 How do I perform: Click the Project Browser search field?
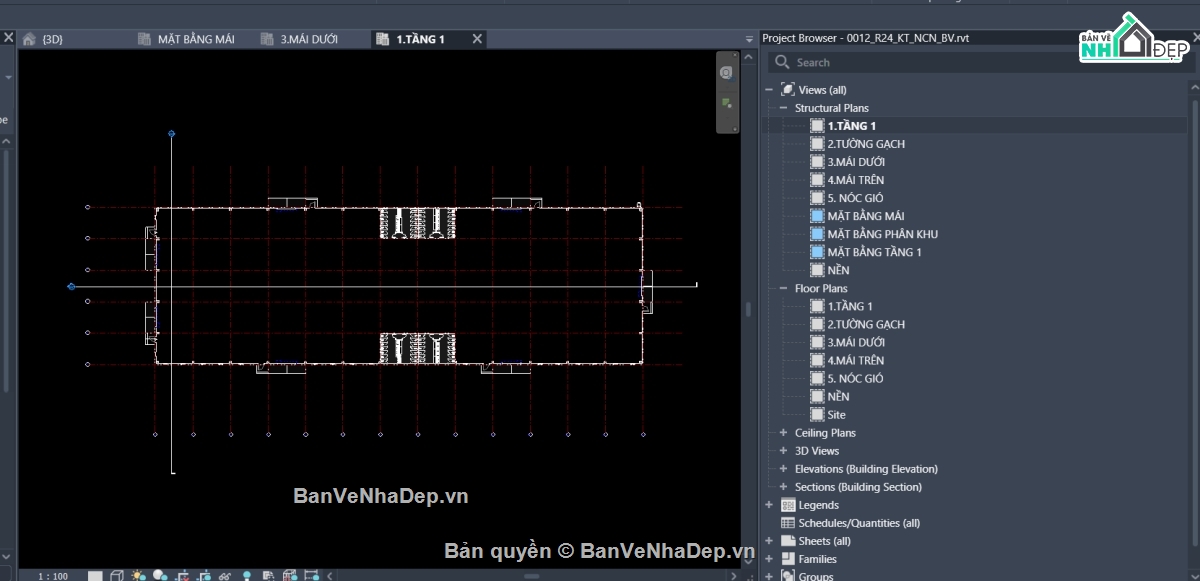978,62
